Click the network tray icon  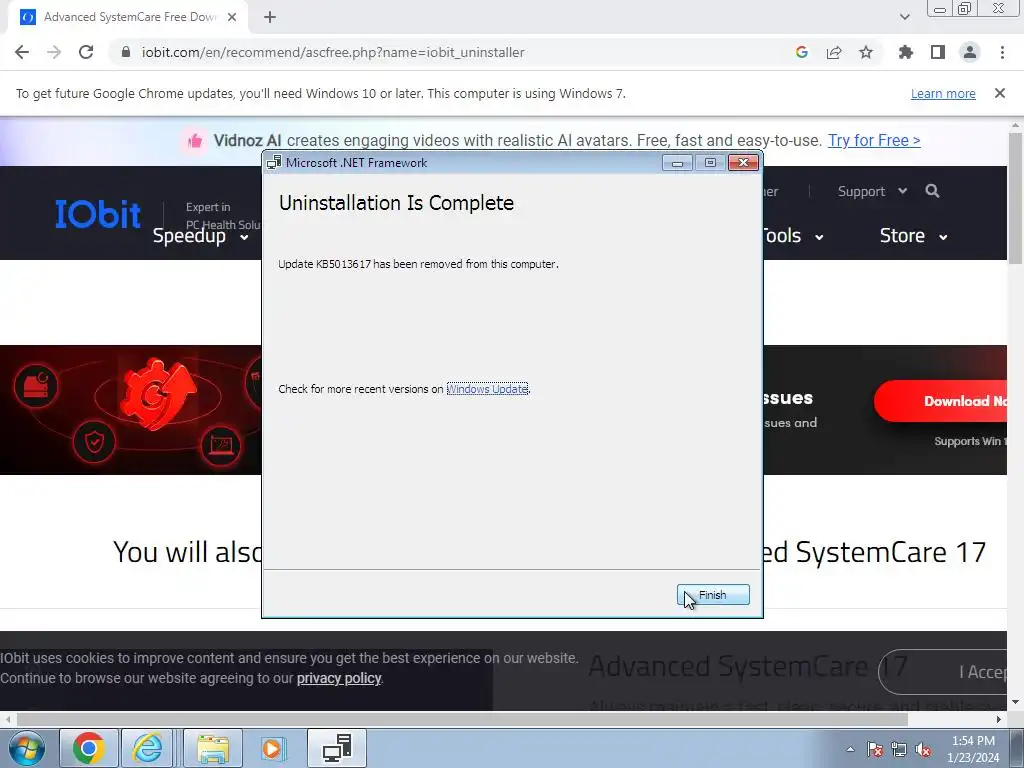point(899,749)
